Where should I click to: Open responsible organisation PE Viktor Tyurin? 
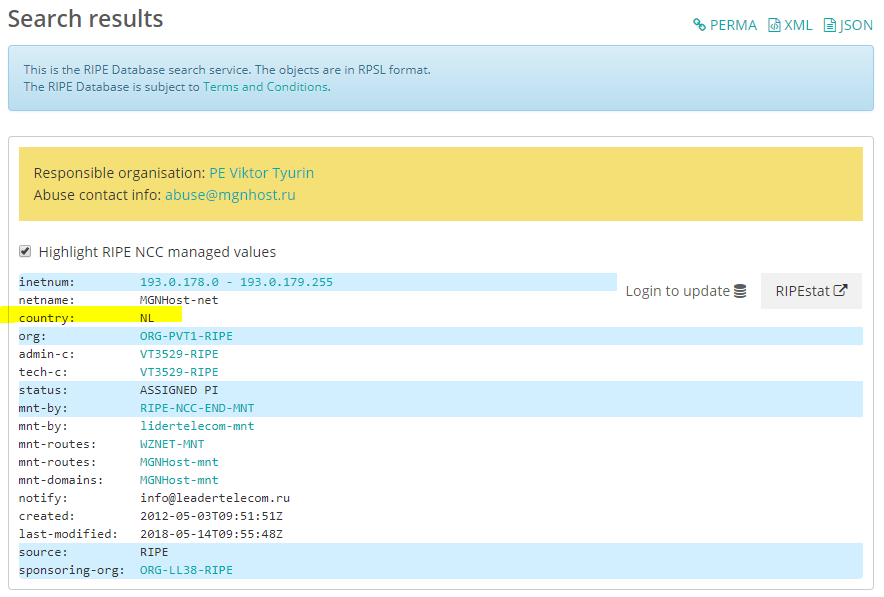coord(262,173)
